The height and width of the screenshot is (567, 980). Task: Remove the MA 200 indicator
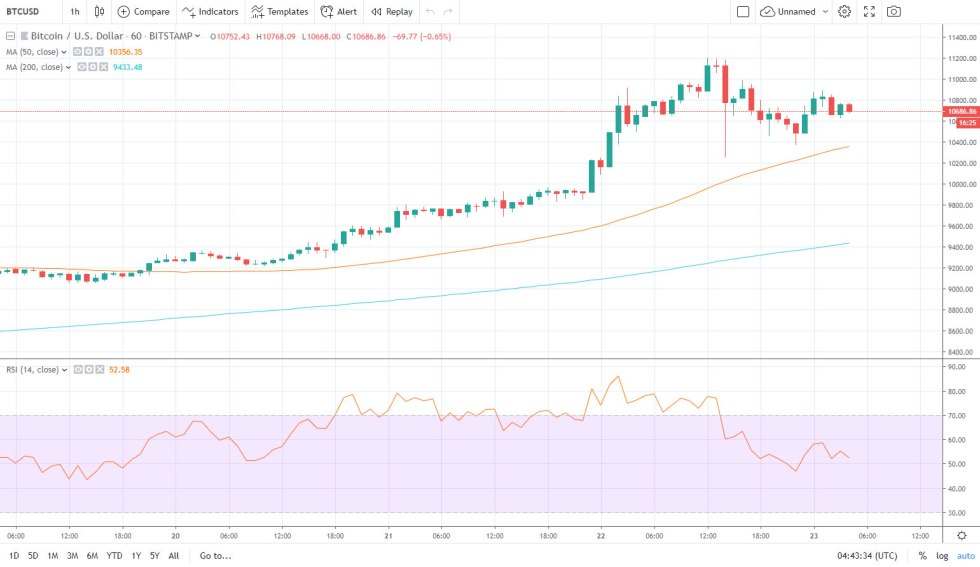click(x=103, y=67)
